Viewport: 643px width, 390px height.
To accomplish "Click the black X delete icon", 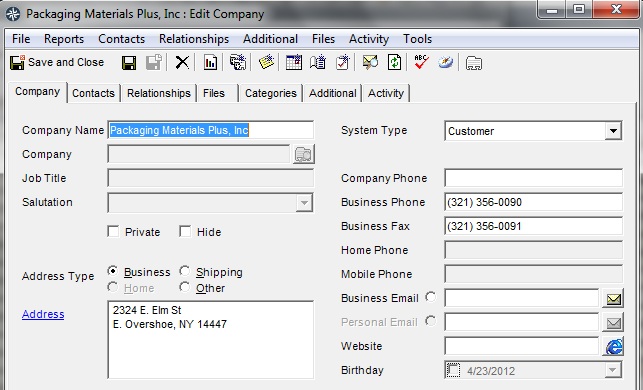I will pyautogui.click(x=182, y=63).
